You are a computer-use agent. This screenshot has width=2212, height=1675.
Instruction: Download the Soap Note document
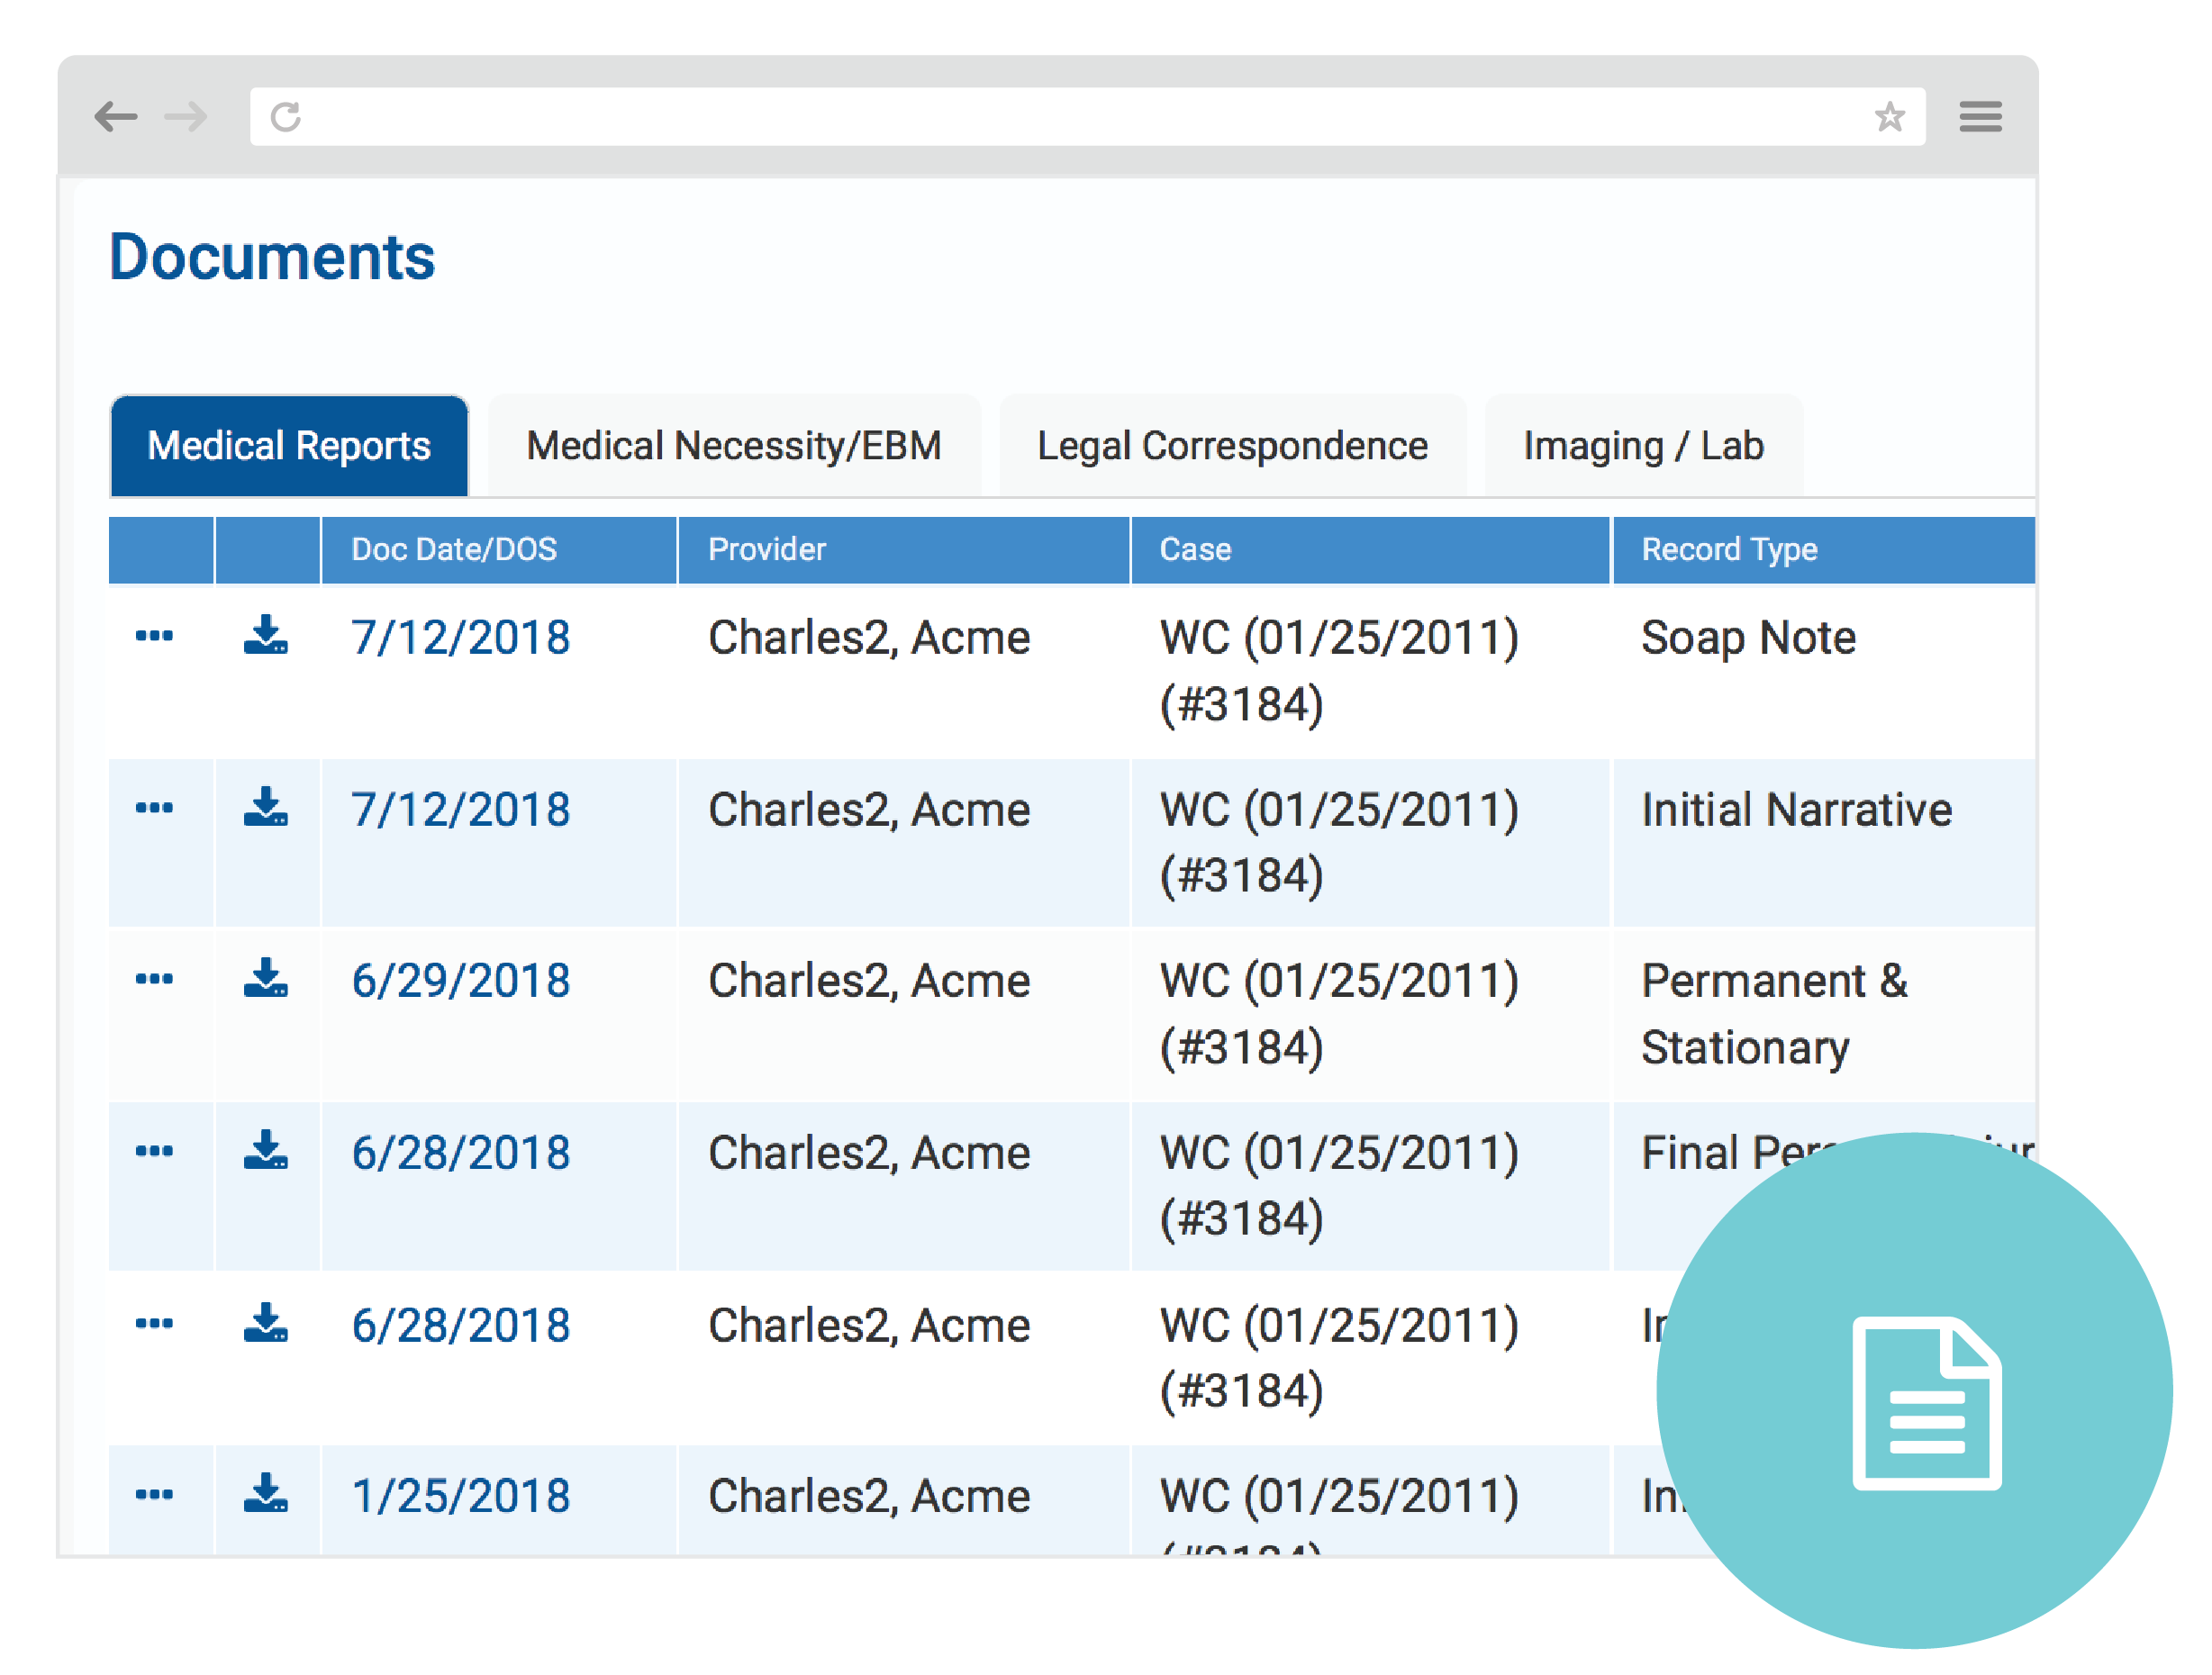[265, 636]
